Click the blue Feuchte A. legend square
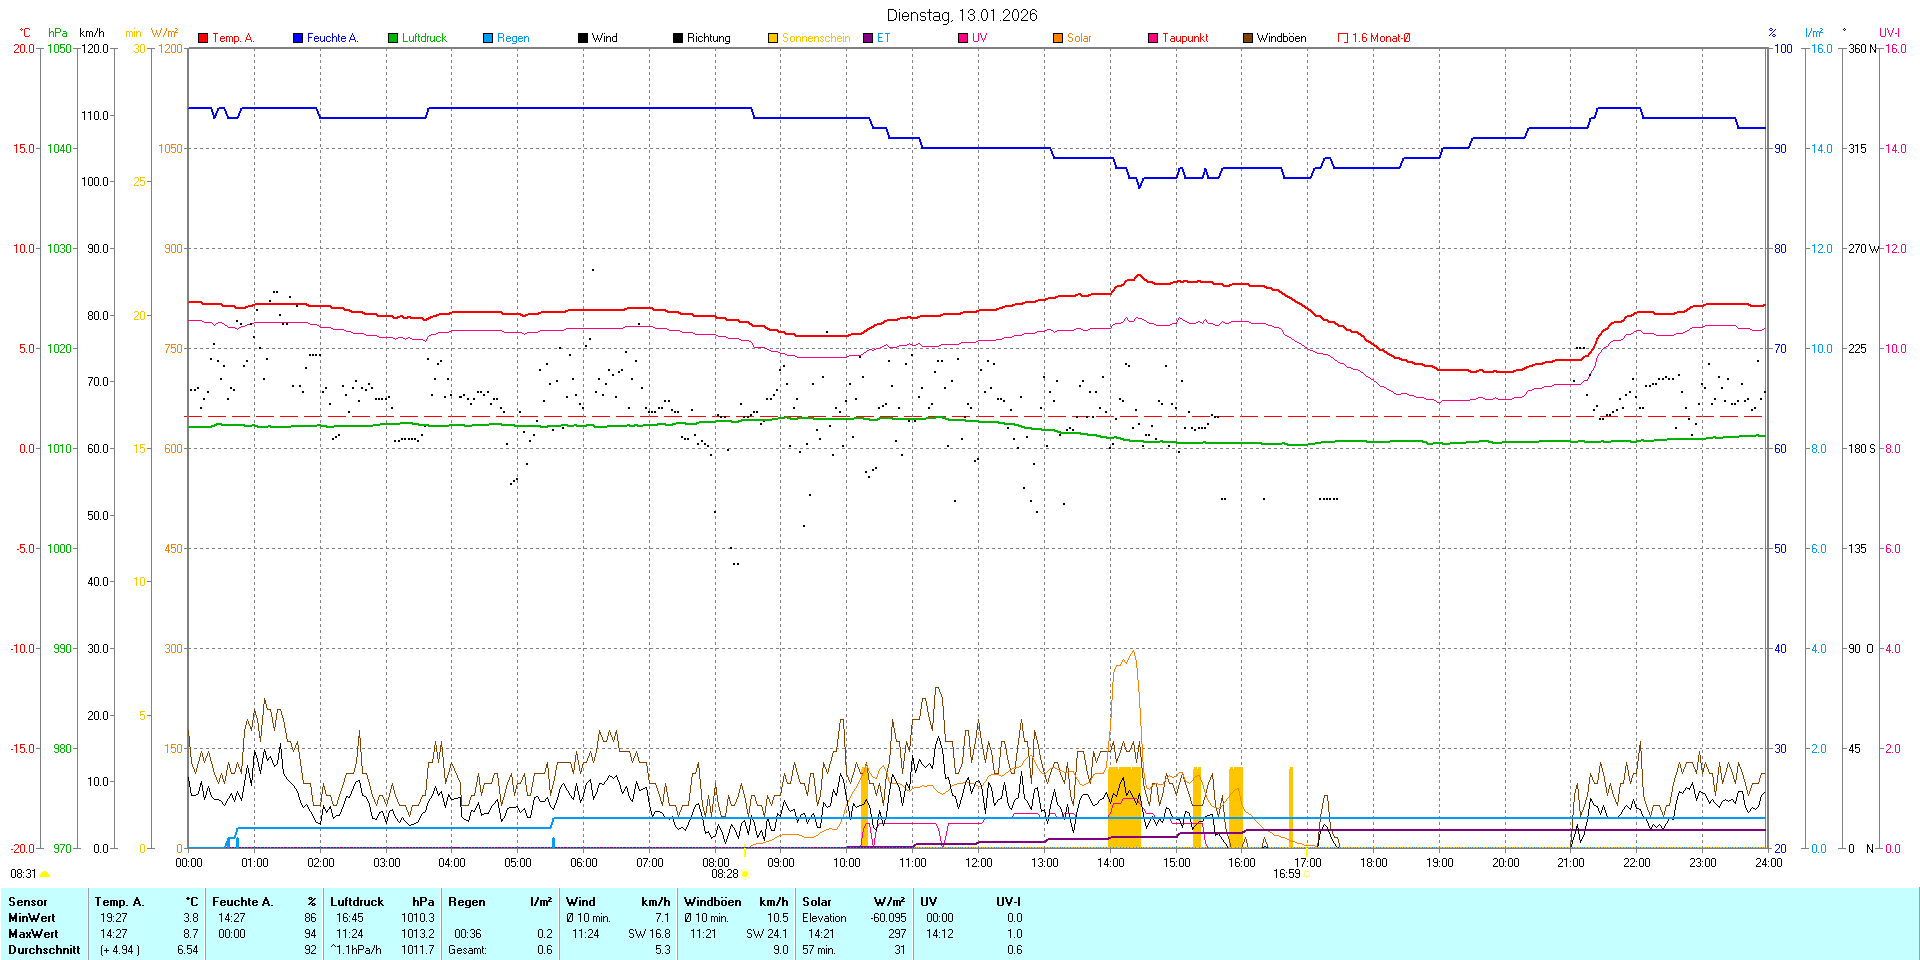This screenshot has width=1920, height=960. [x=298, y=38]
